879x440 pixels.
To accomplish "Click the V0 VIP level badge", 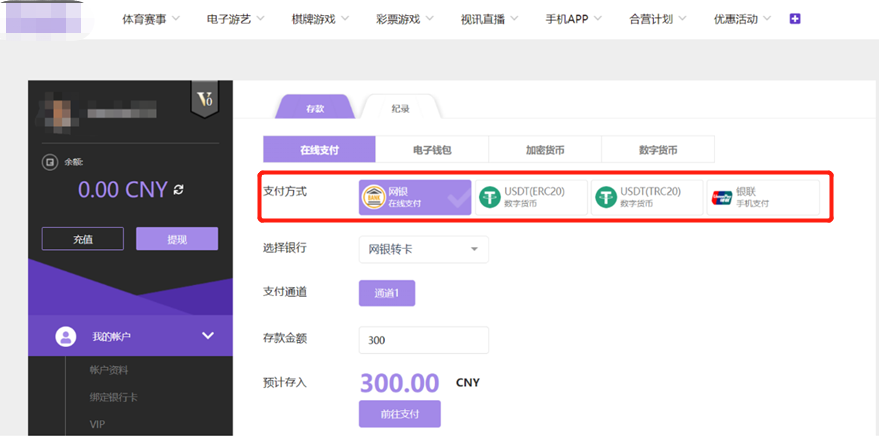I will point(204,100).
